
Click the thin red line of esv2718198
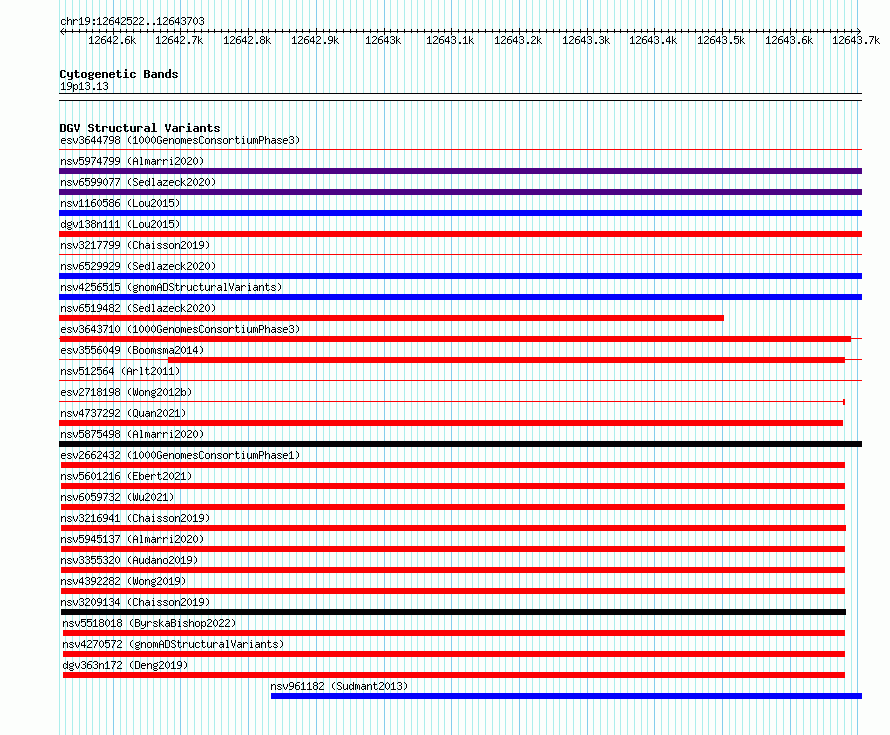(x=452, y=402)
